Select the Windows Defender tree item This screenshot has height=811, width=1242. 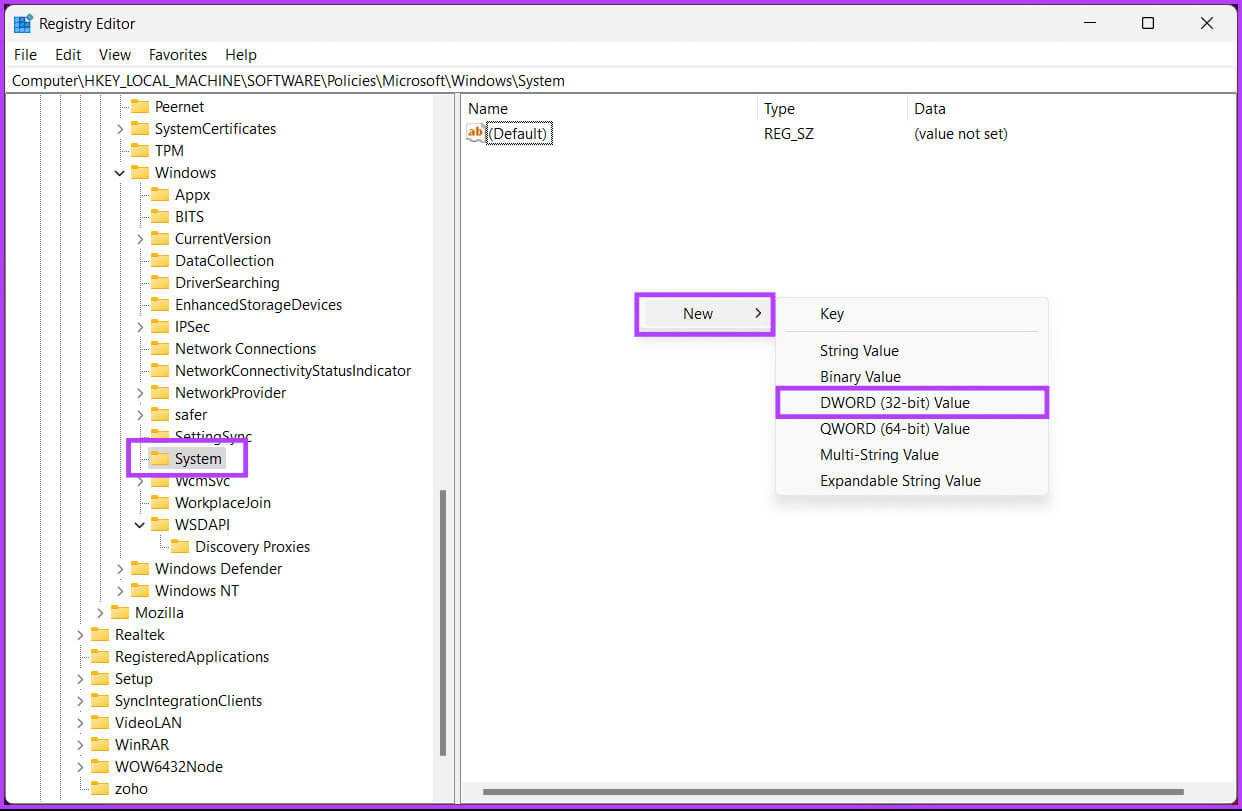click(x=218, y=569)
